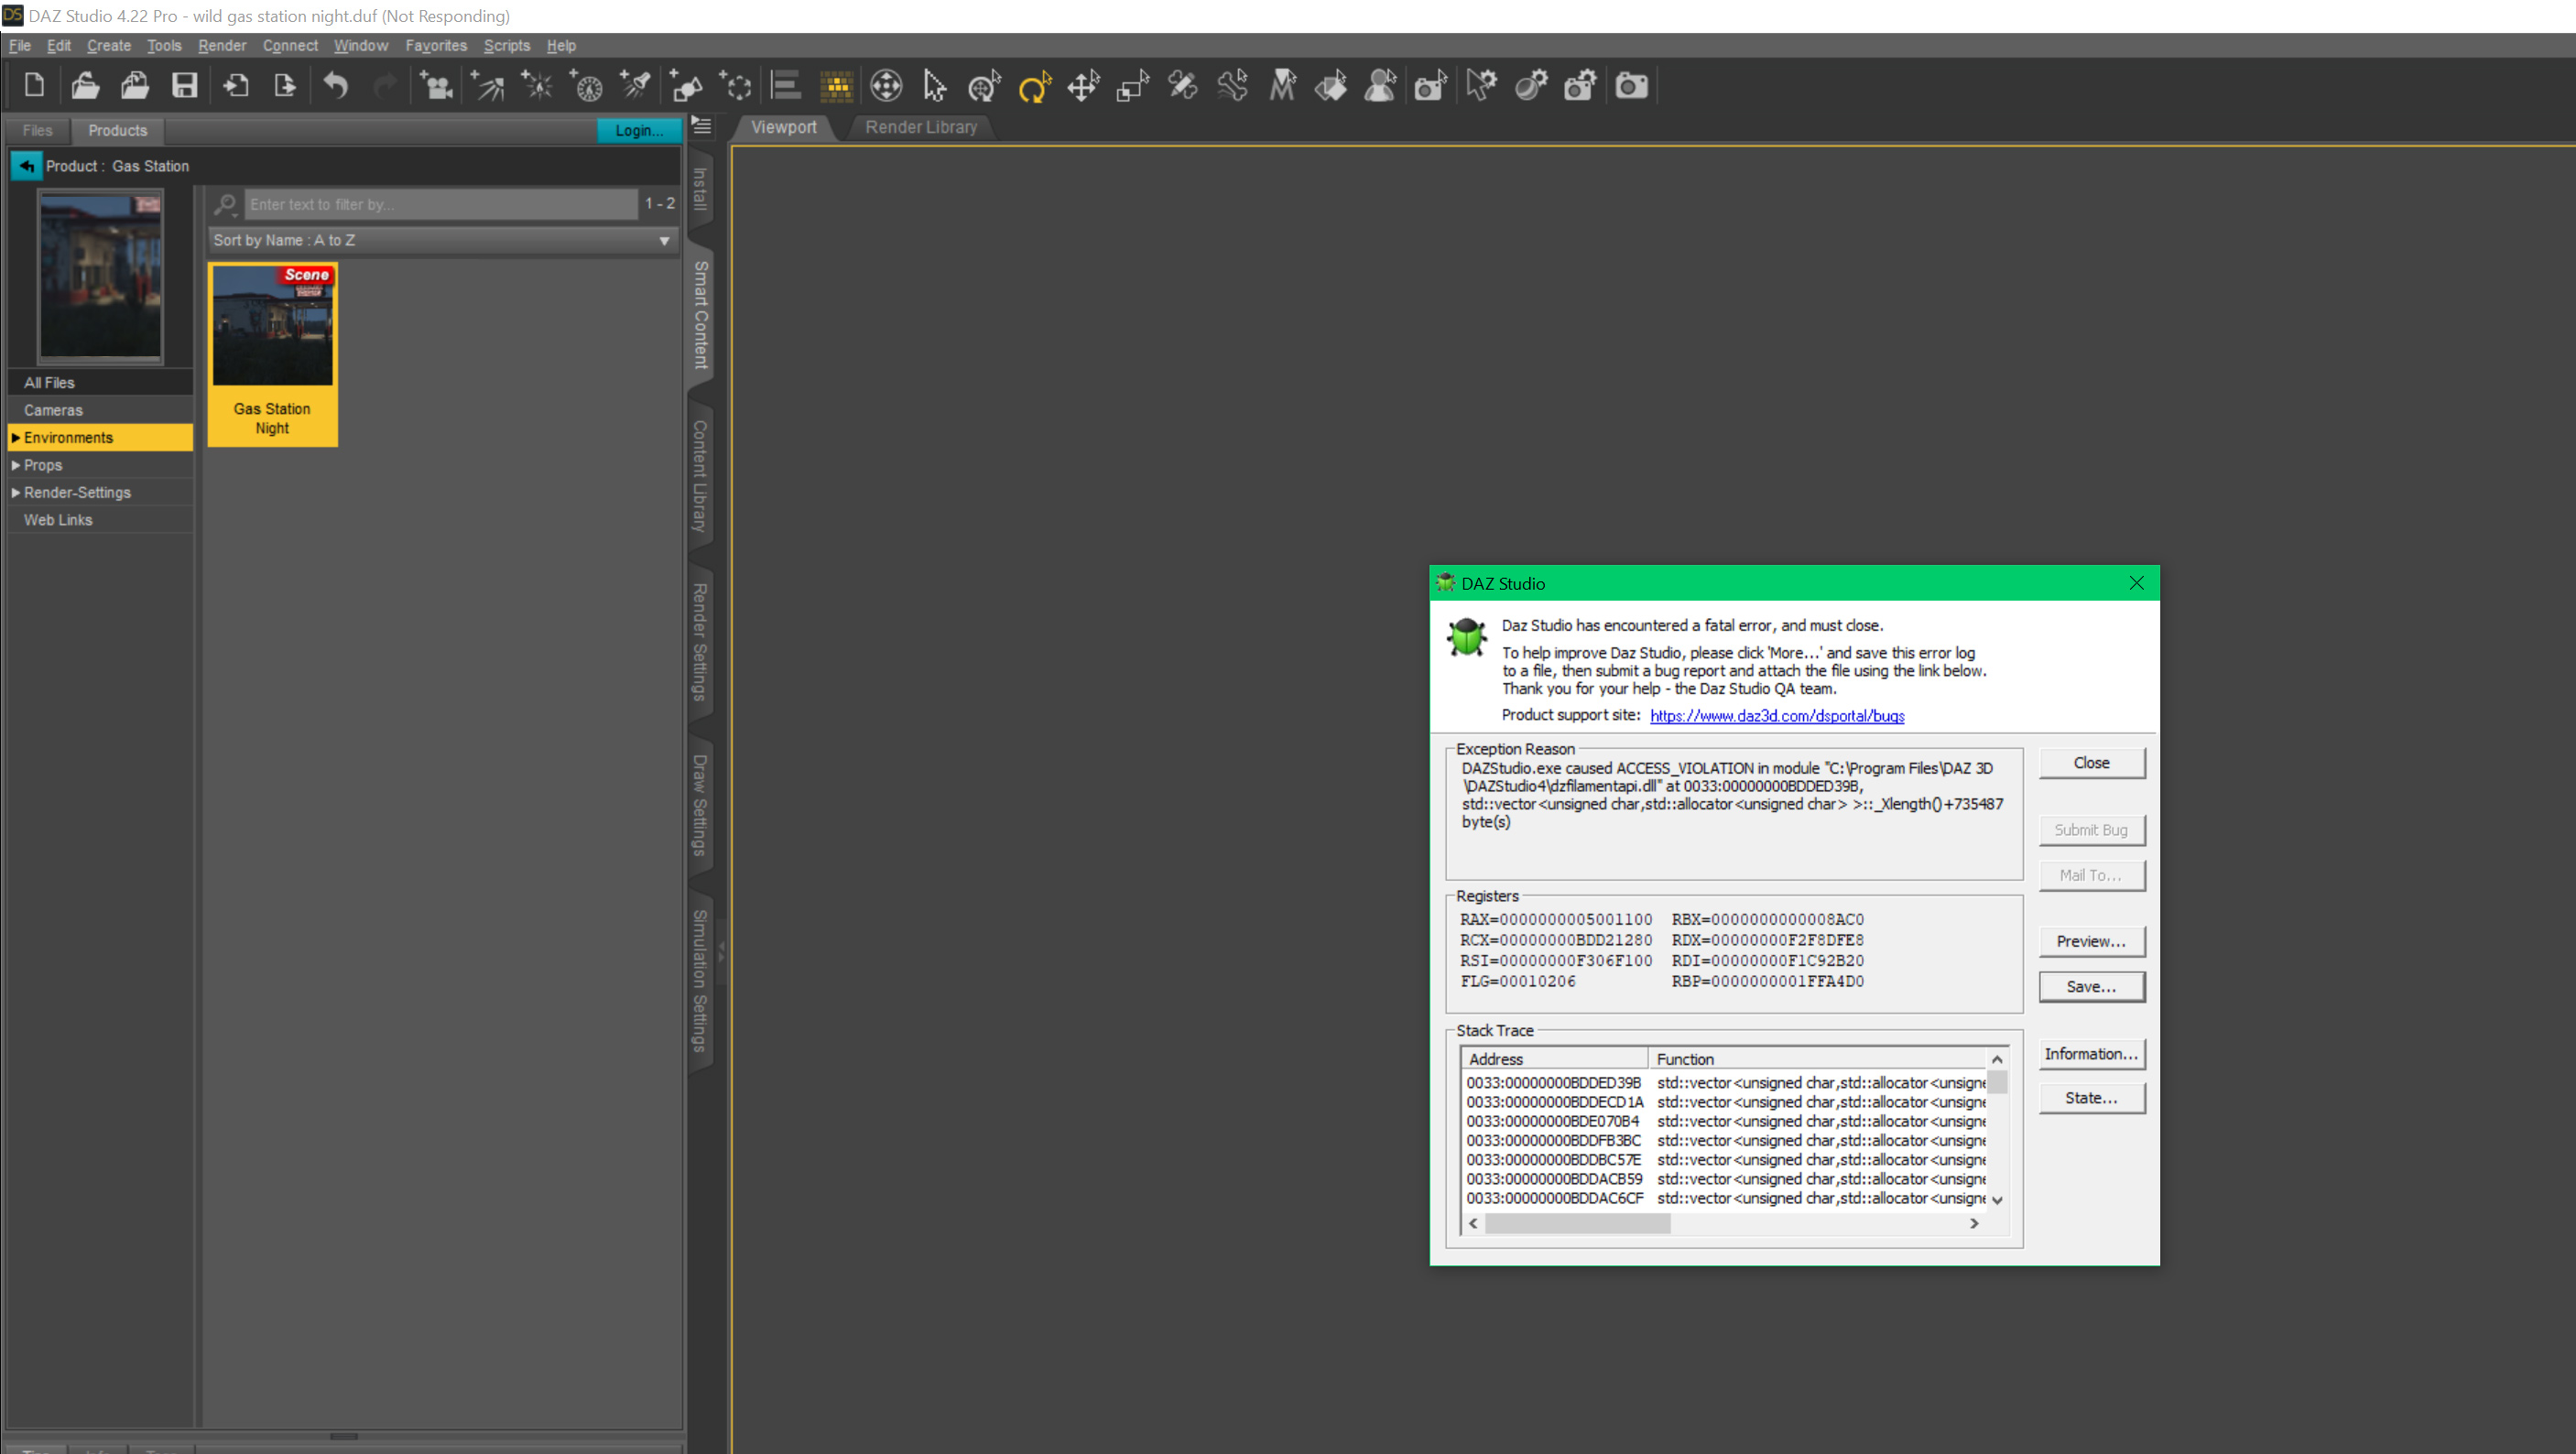The height and width of the screenshot is (1454, 2576).
Task: Select the yellow Rotate tool
Action: pyautogui.click(x=1034, y=86)
